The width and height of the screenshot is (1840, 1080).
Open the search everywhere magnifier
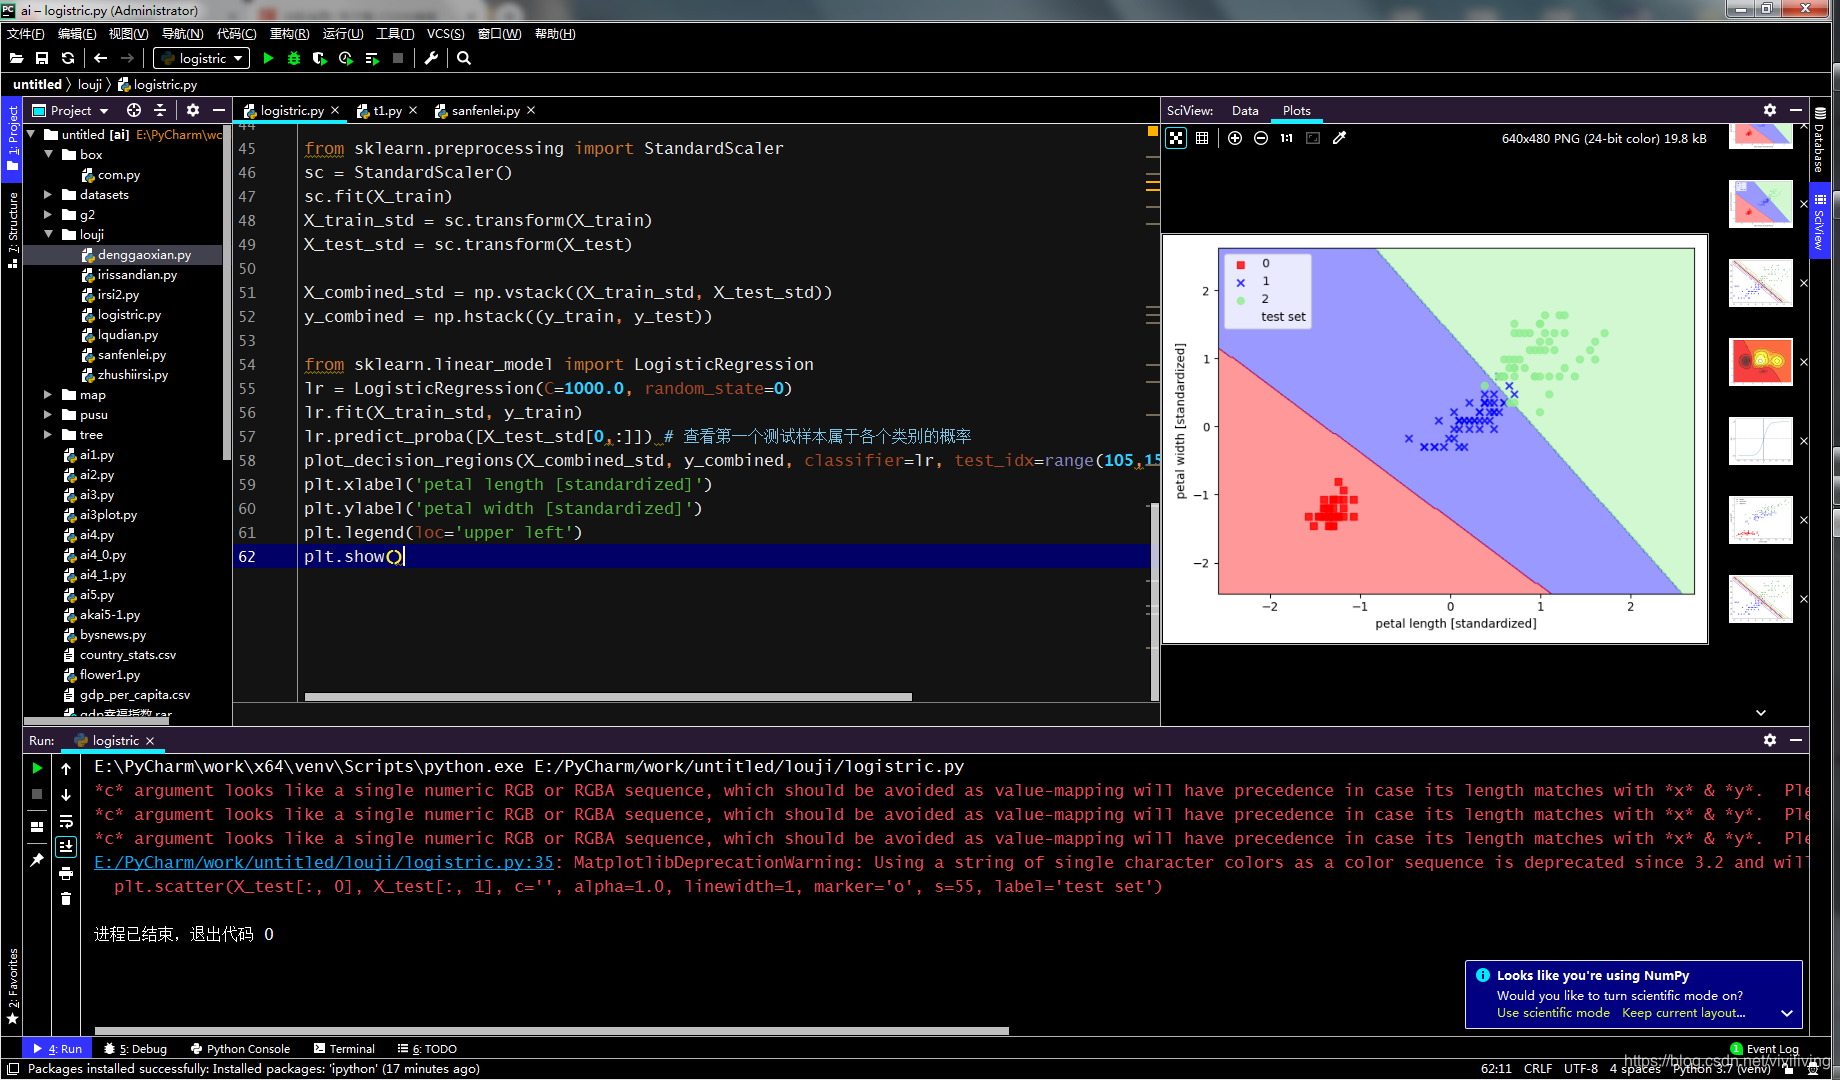tap(463, 58)
